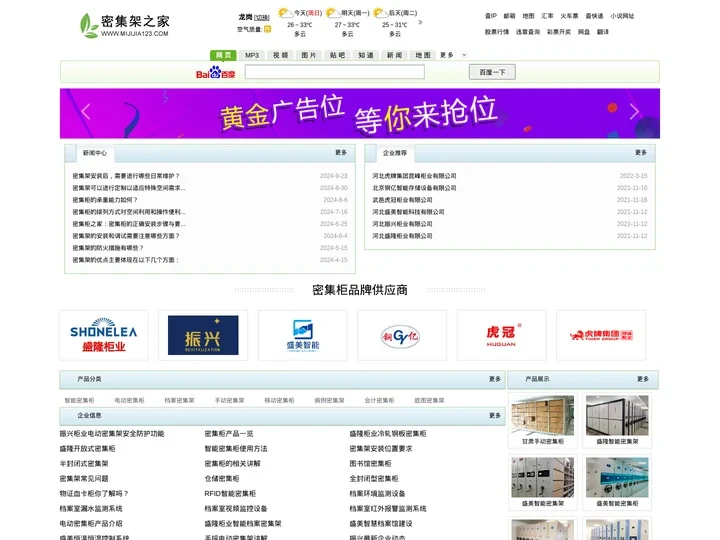This screenshot has width=720, height=540.
Task: Click the 后天 weather icon
Action: [380, 13]
